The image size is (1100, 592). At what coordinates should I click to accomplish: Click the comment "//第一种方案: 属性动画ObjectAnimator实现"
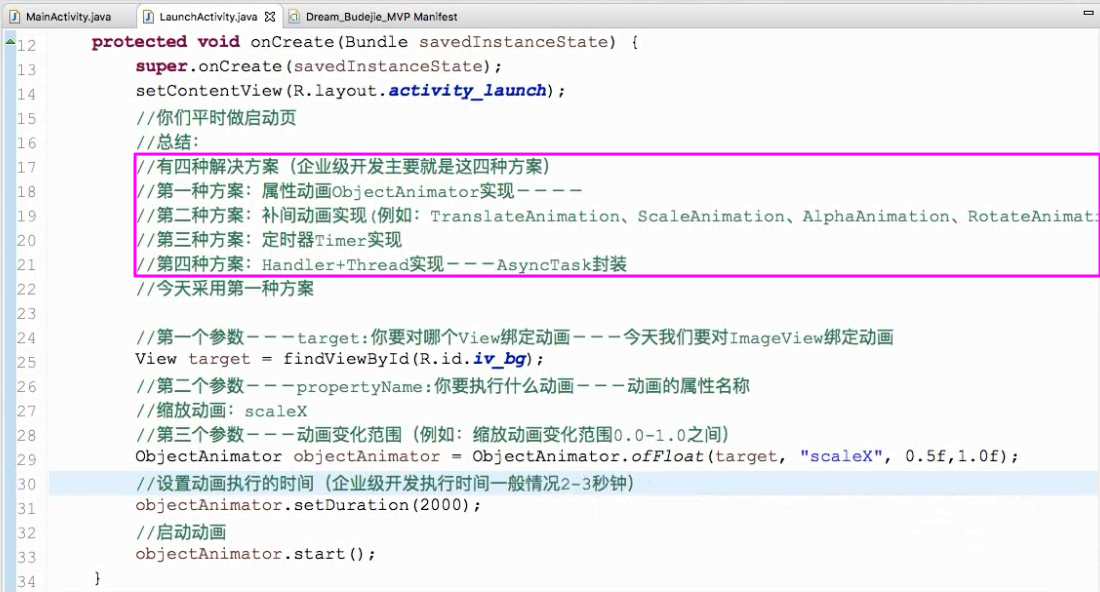[359, 191]
